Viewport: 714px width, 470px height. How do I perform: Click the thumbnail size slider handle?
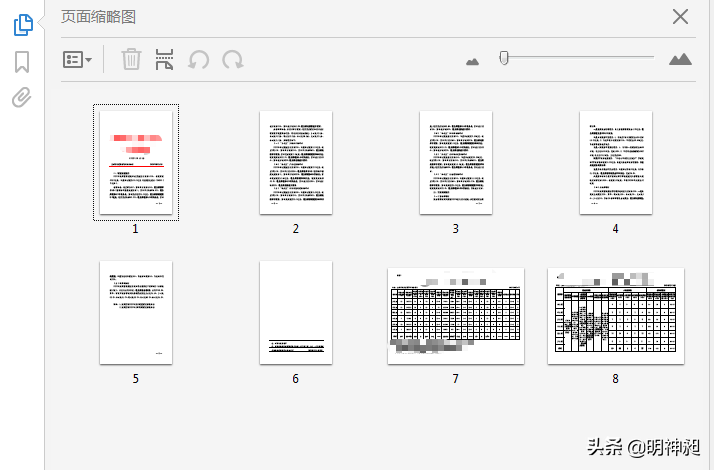point(504,58)
